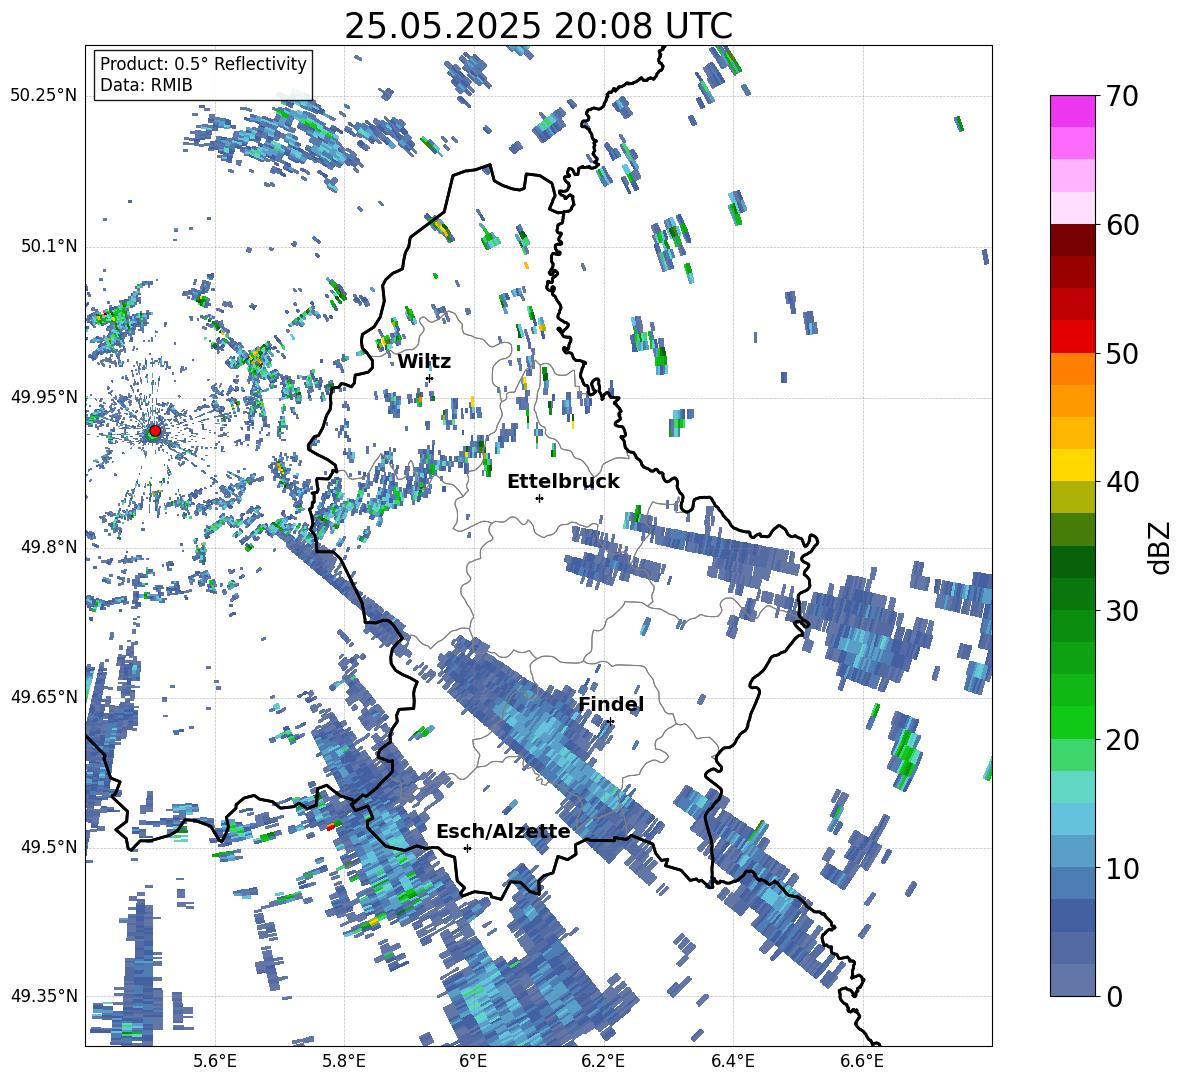Click the 10 value on the colorbar
1184x1081 pixels.
coord(1121,868)
